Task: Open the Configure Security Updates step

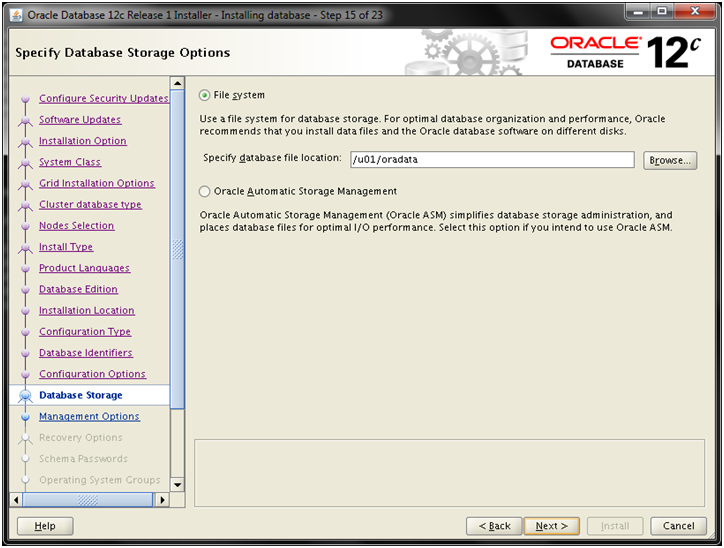Action: click(104, 98)
